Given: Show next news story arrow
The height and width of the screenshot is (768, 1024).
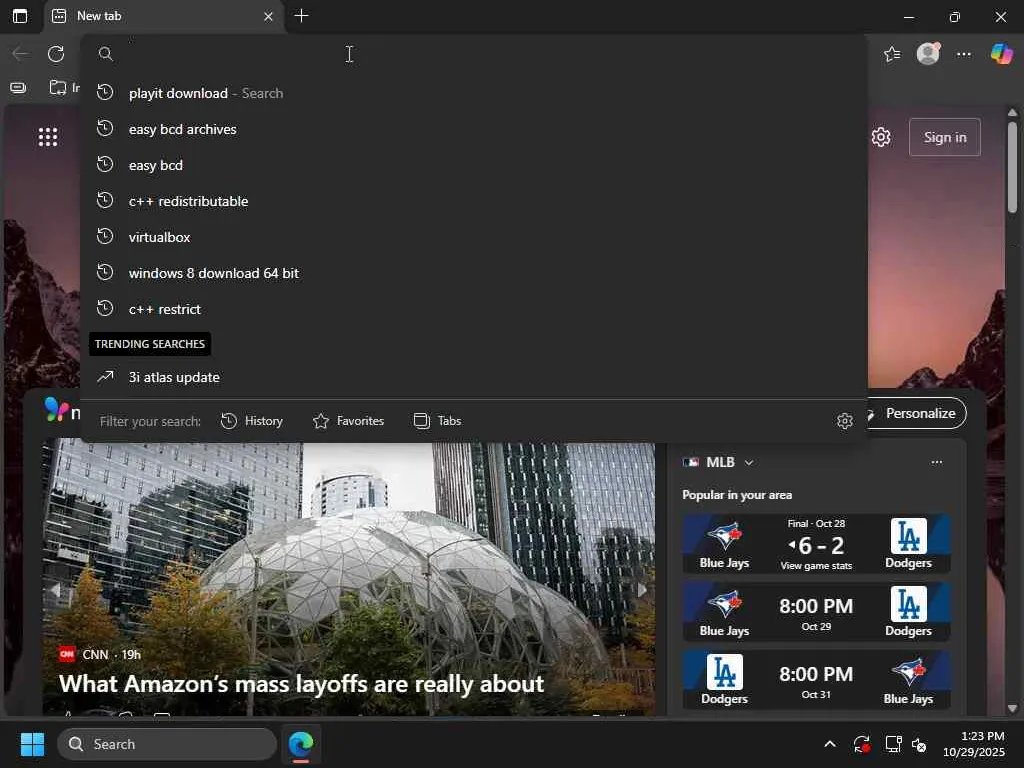Looking at the screenshot, I should coord(642,590).
